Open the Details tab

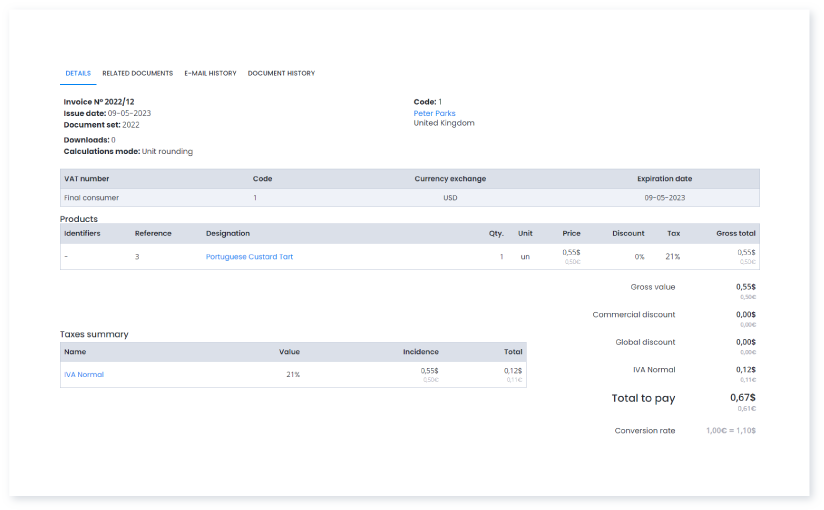click(x=78, y=73)
